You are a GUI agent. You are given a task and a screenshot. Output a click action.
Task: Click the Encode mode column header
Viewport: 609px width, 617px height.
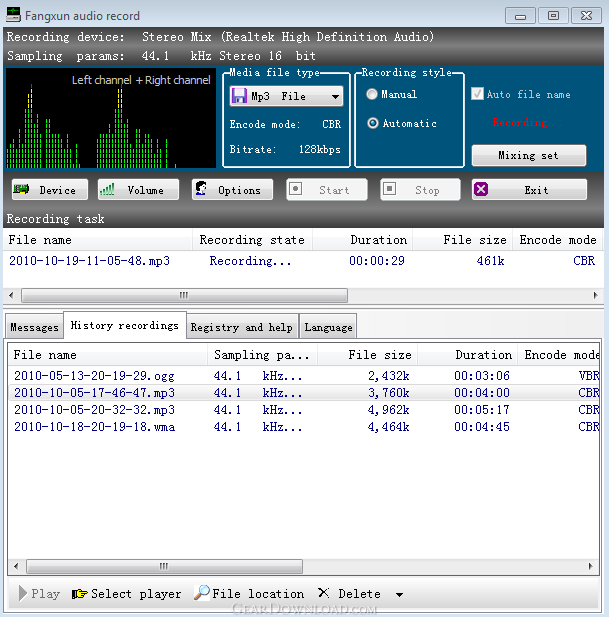click(557, 240)
